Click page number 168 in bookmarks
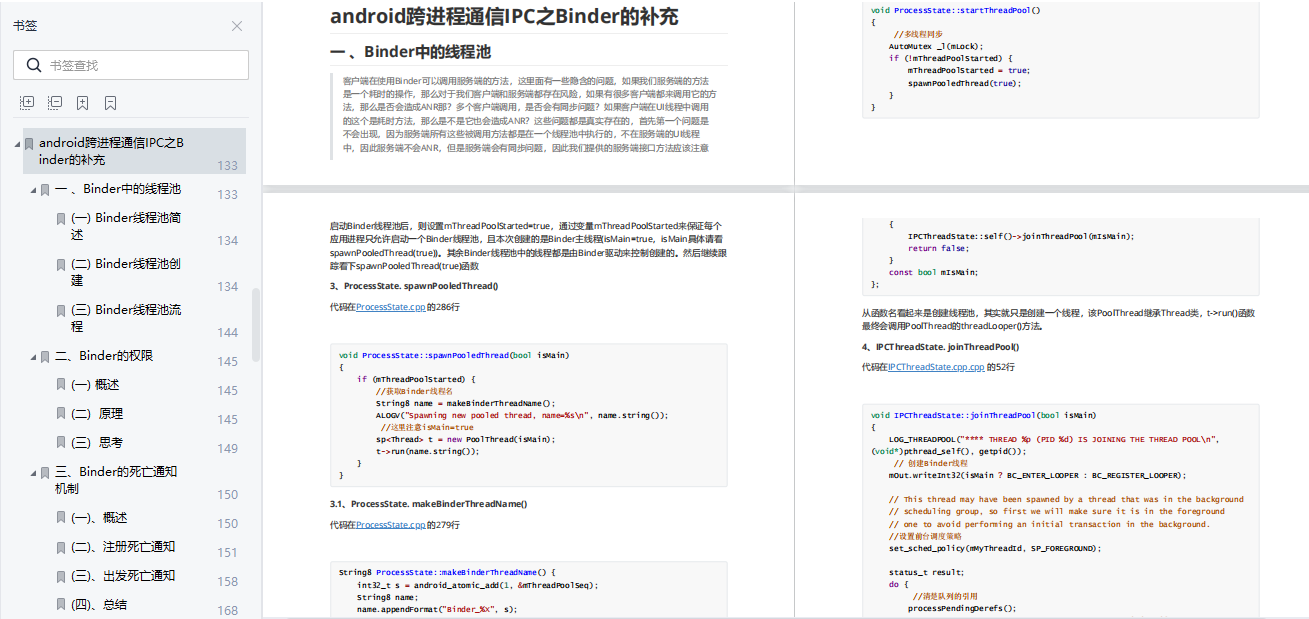Screen dimensions: 1309x619 228,610
